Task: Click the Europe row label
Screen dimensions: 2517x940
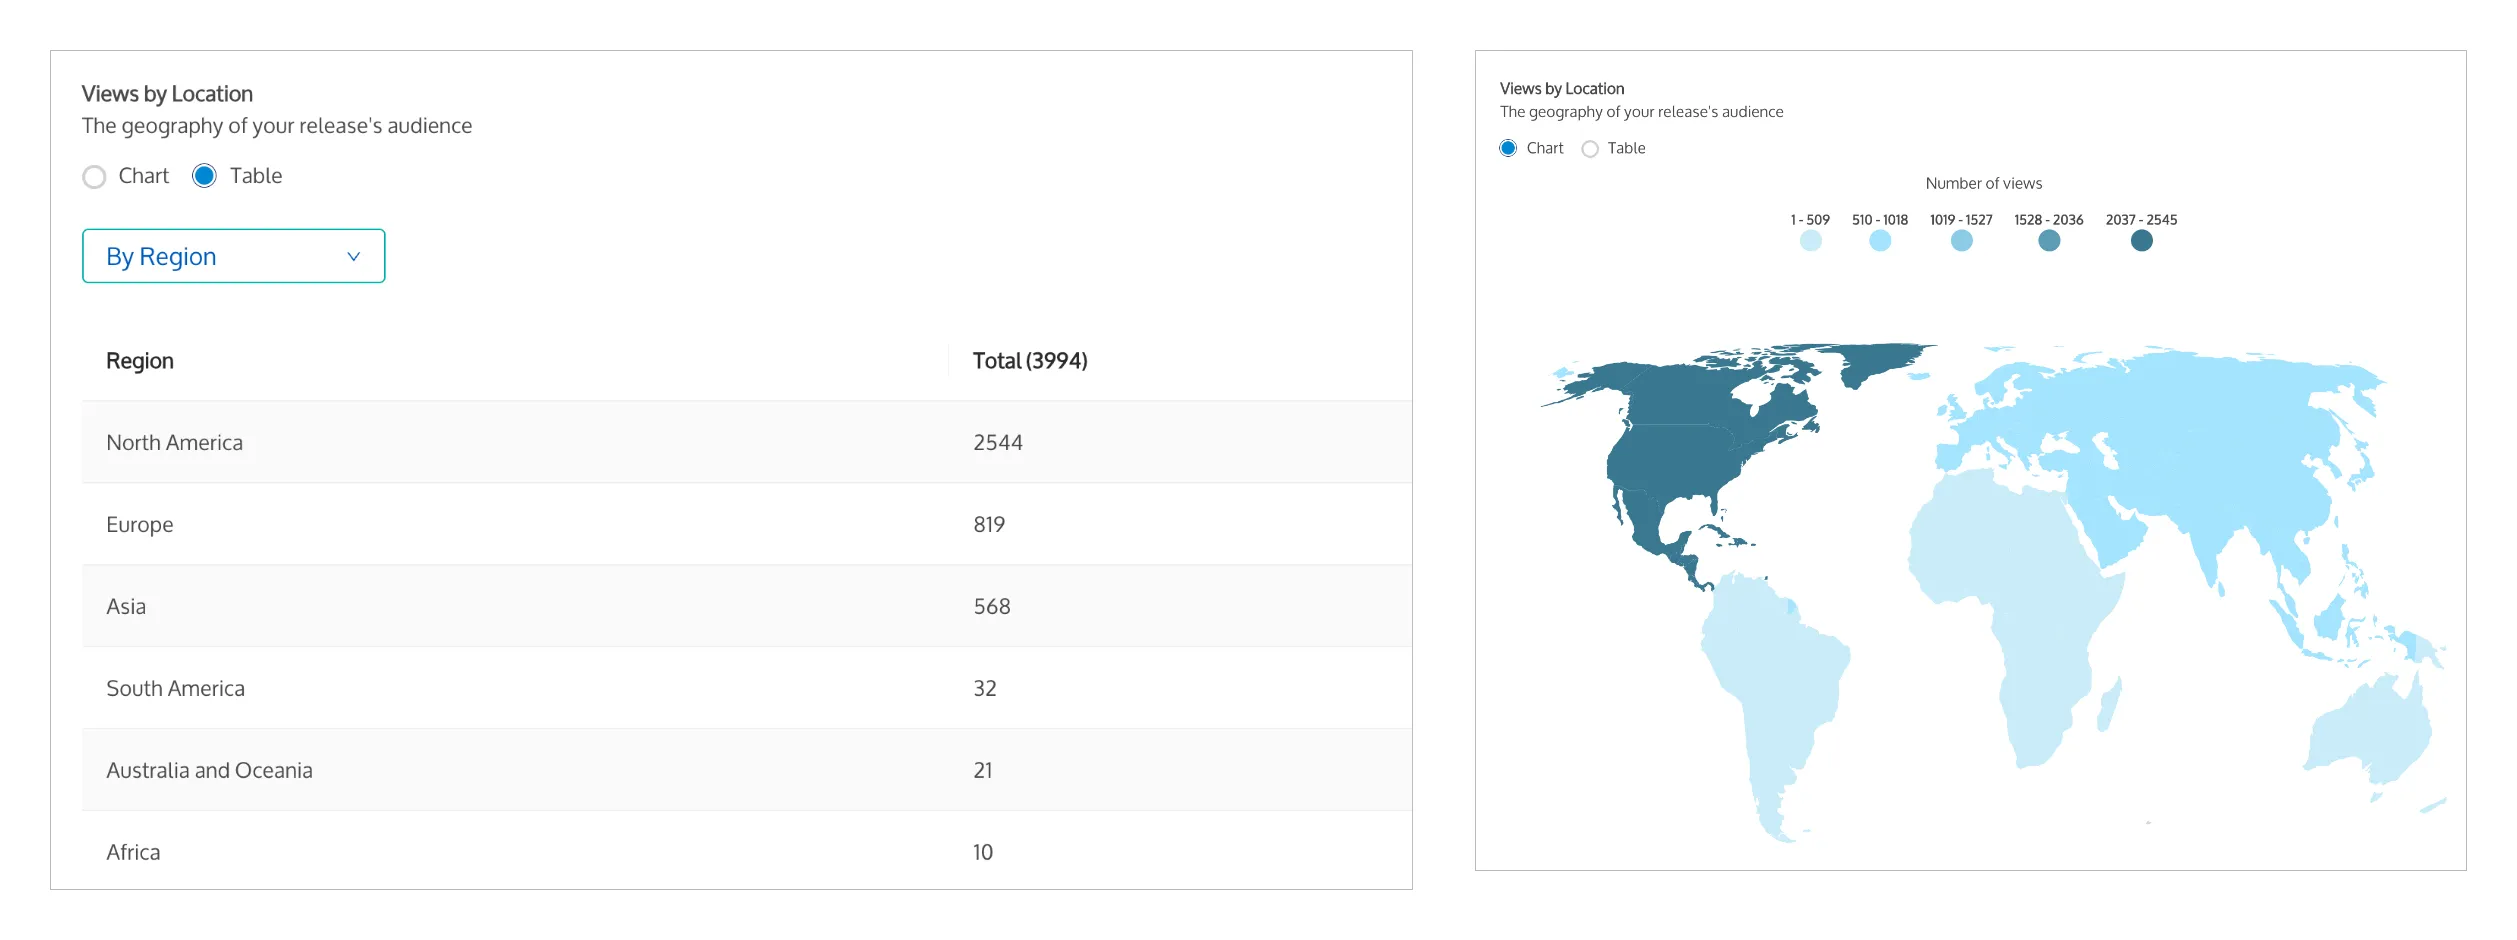Action: click(x=140, y=524)
